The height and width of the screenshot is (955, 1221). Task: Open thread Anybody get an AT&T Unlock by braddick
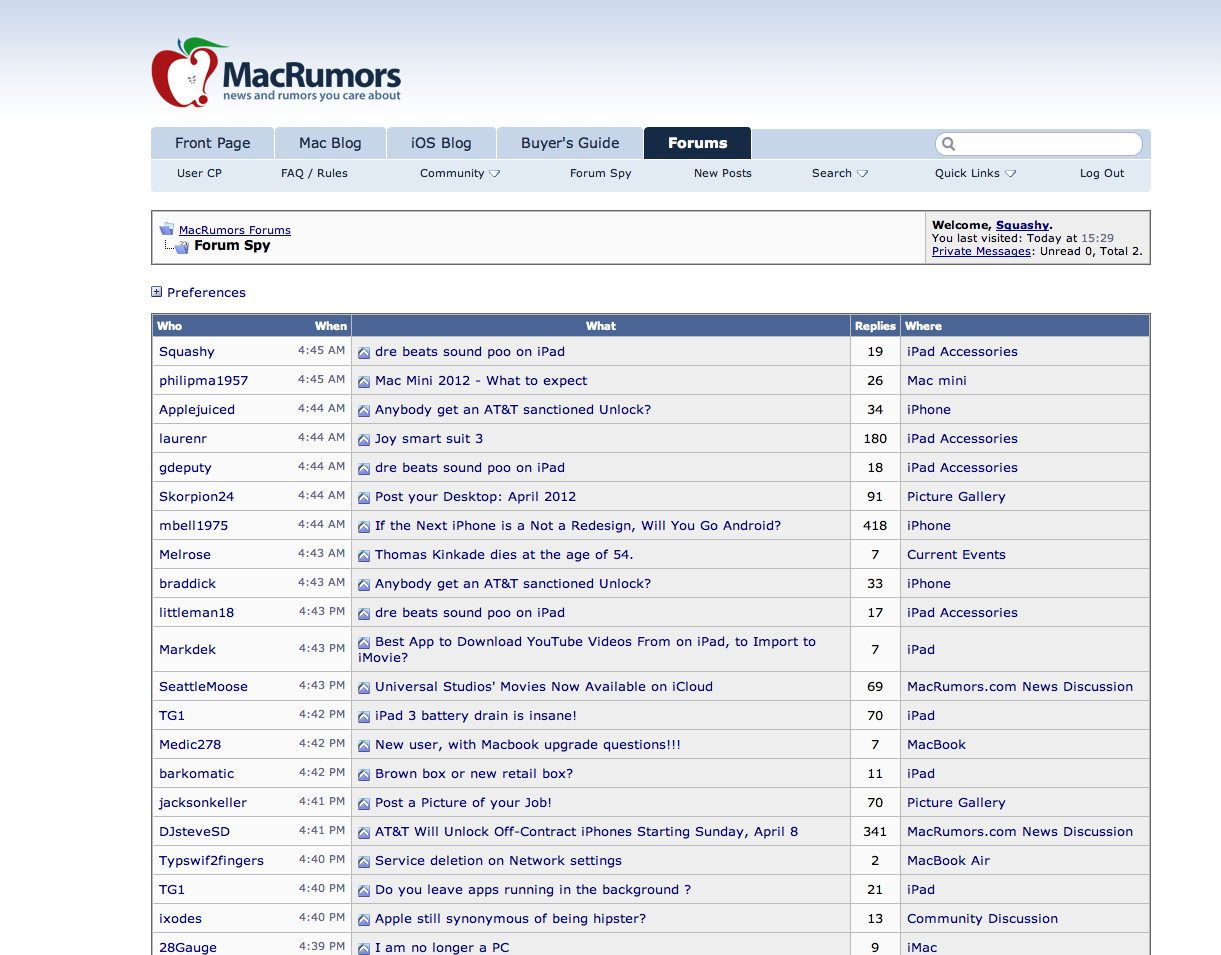click(513, 584)
